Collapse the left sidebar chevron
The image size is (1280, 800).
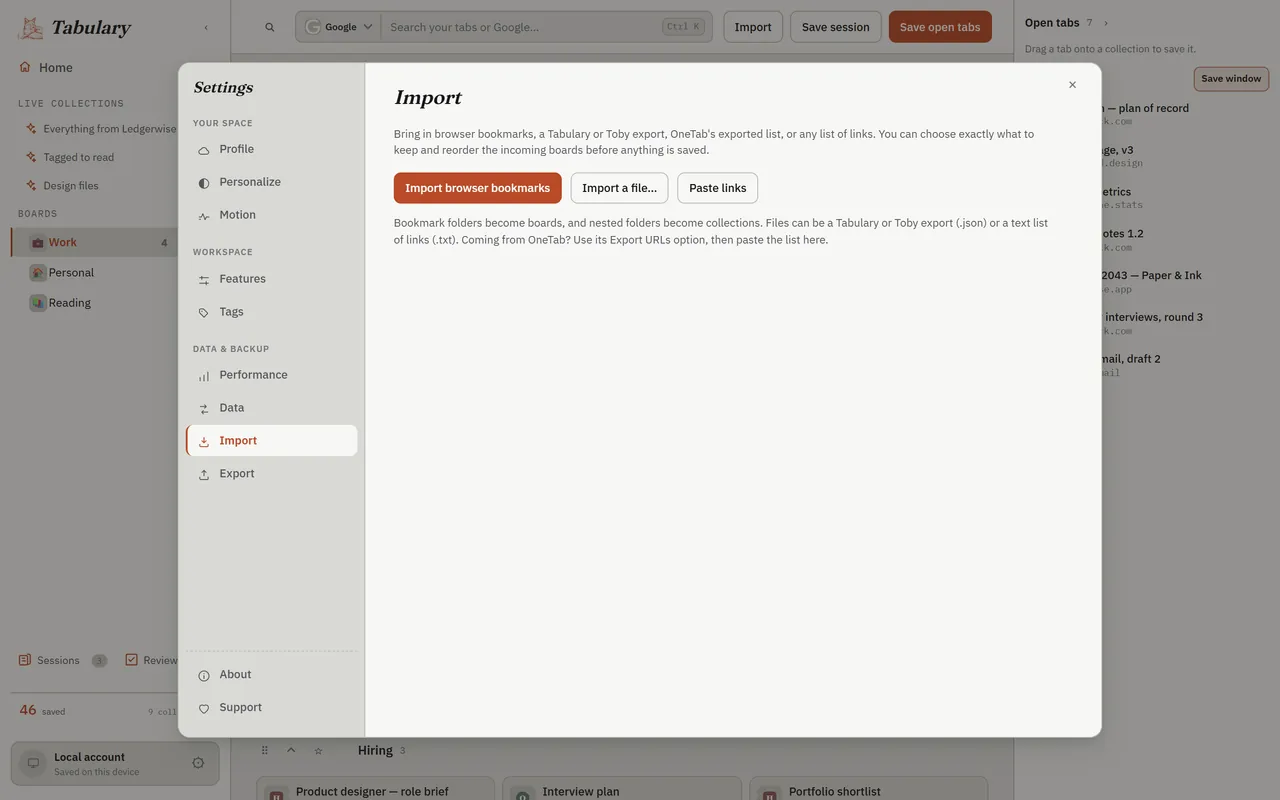(x=206, y=28)
